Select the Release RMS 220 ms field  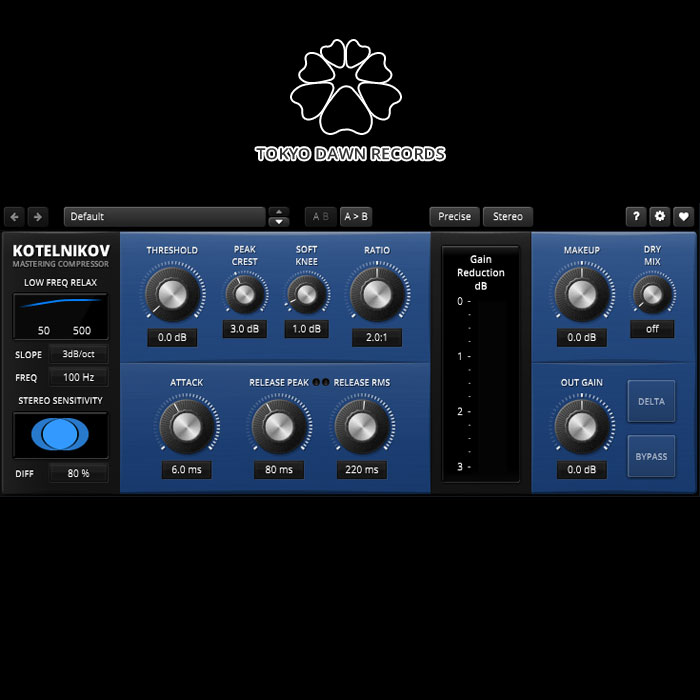(362, 470)
